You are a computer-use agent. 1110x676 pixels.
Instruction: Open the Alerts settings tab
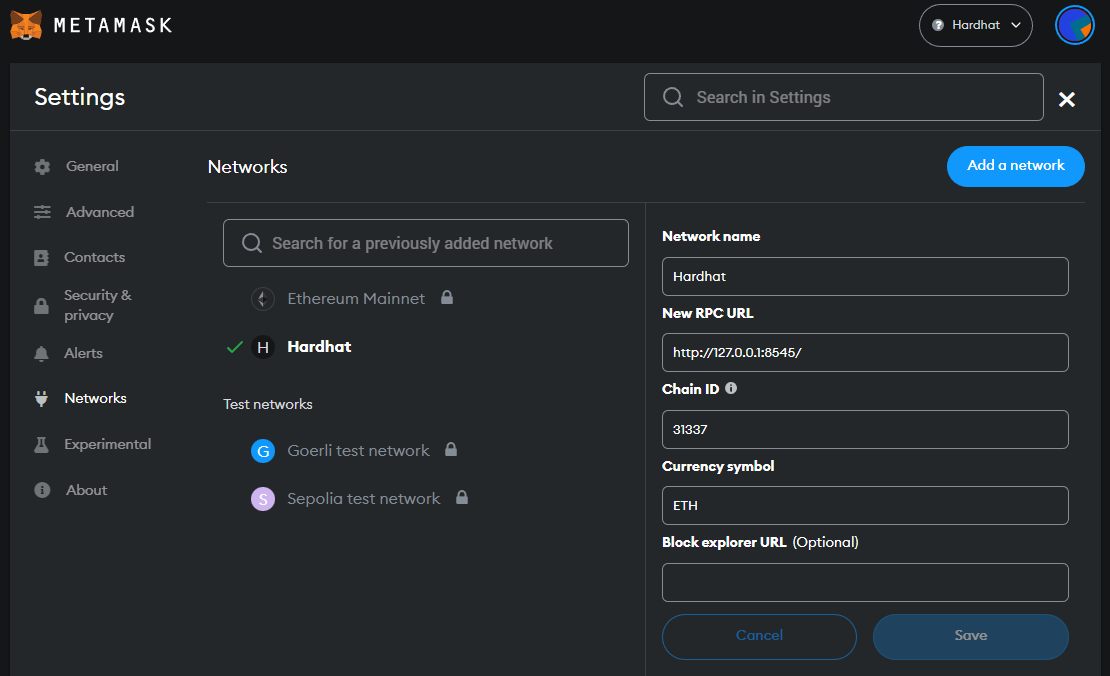pyautogui.click(x=83, y=353)
